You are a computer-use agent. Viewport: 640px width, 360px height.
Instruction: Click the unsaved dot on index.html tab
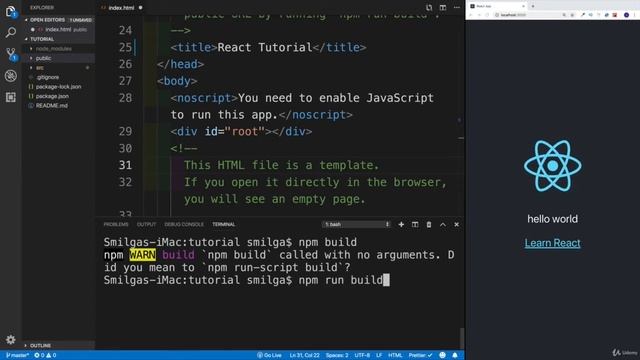coord(140,8)
